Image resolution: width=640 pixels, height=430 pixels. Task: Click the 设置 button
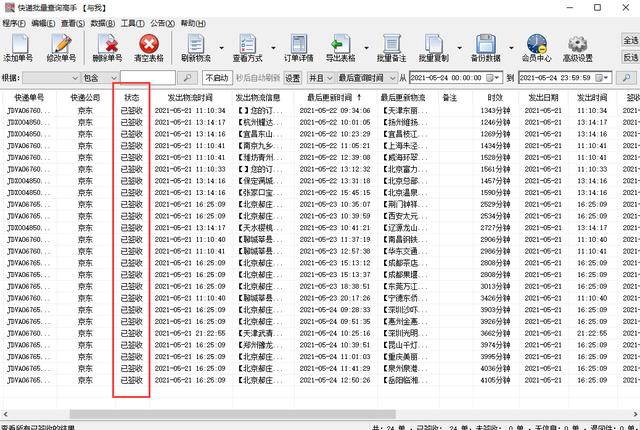pyautogui.click(x=293, y=78)
